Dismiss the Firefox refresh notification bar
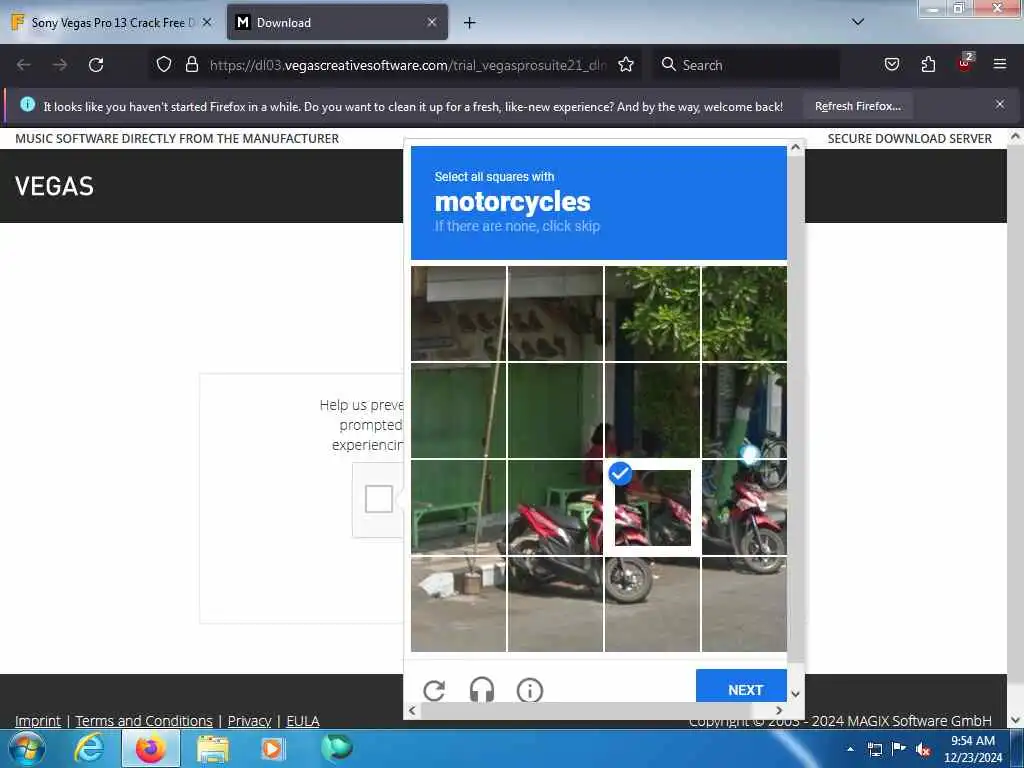 point(999,104)
